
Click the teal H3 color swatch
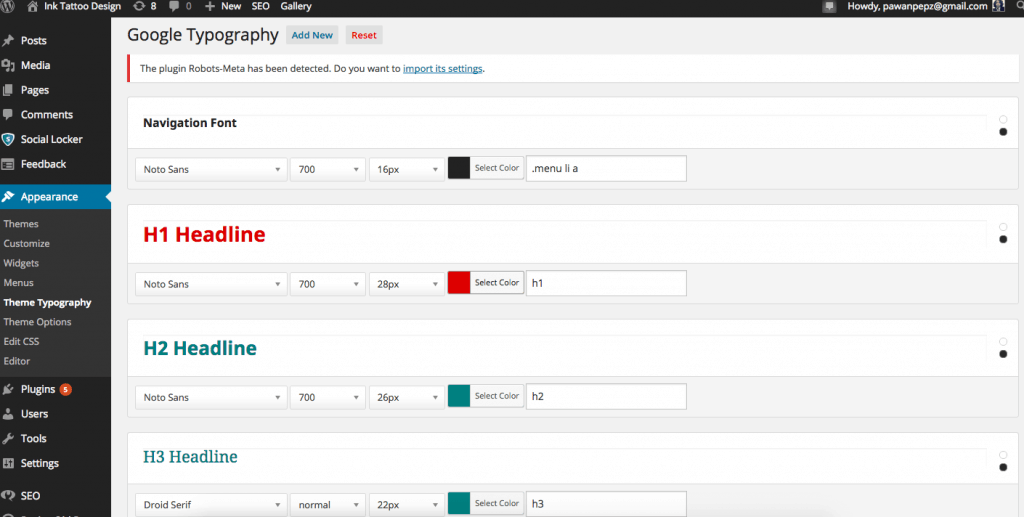[459, 503]
